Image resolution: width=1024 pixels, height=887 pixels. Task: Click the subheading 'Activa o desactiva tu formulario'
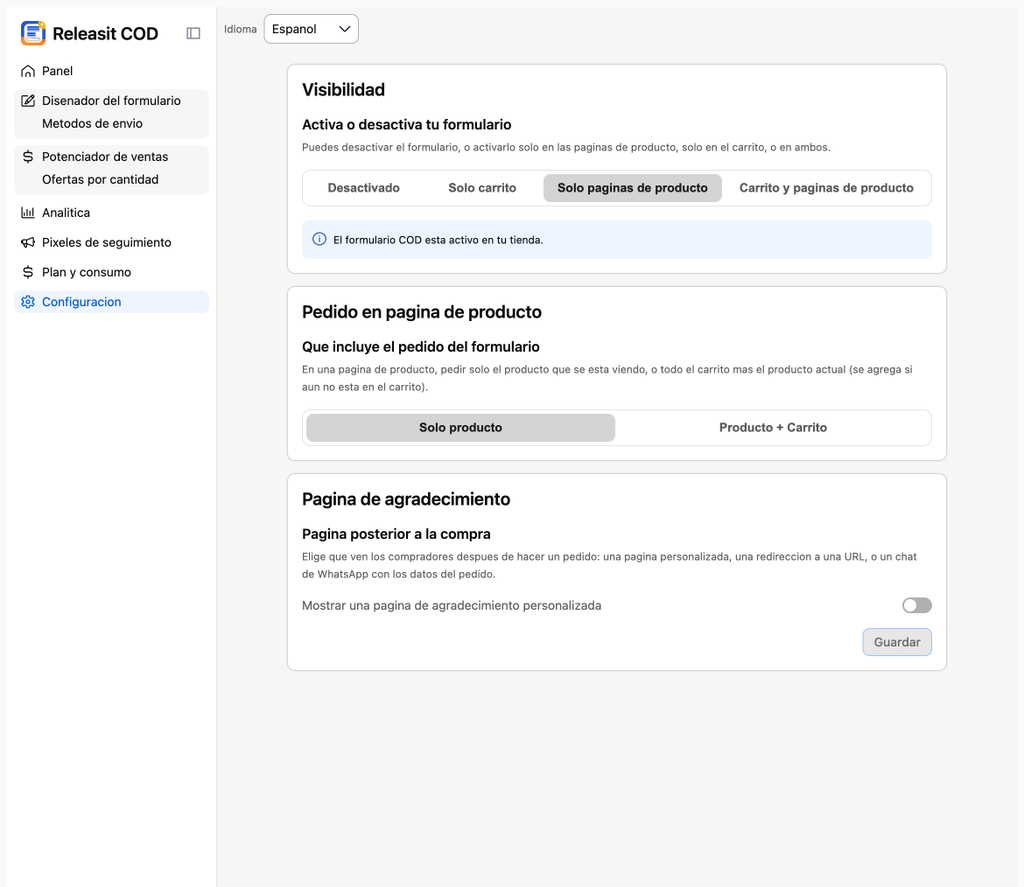[406, 125]
